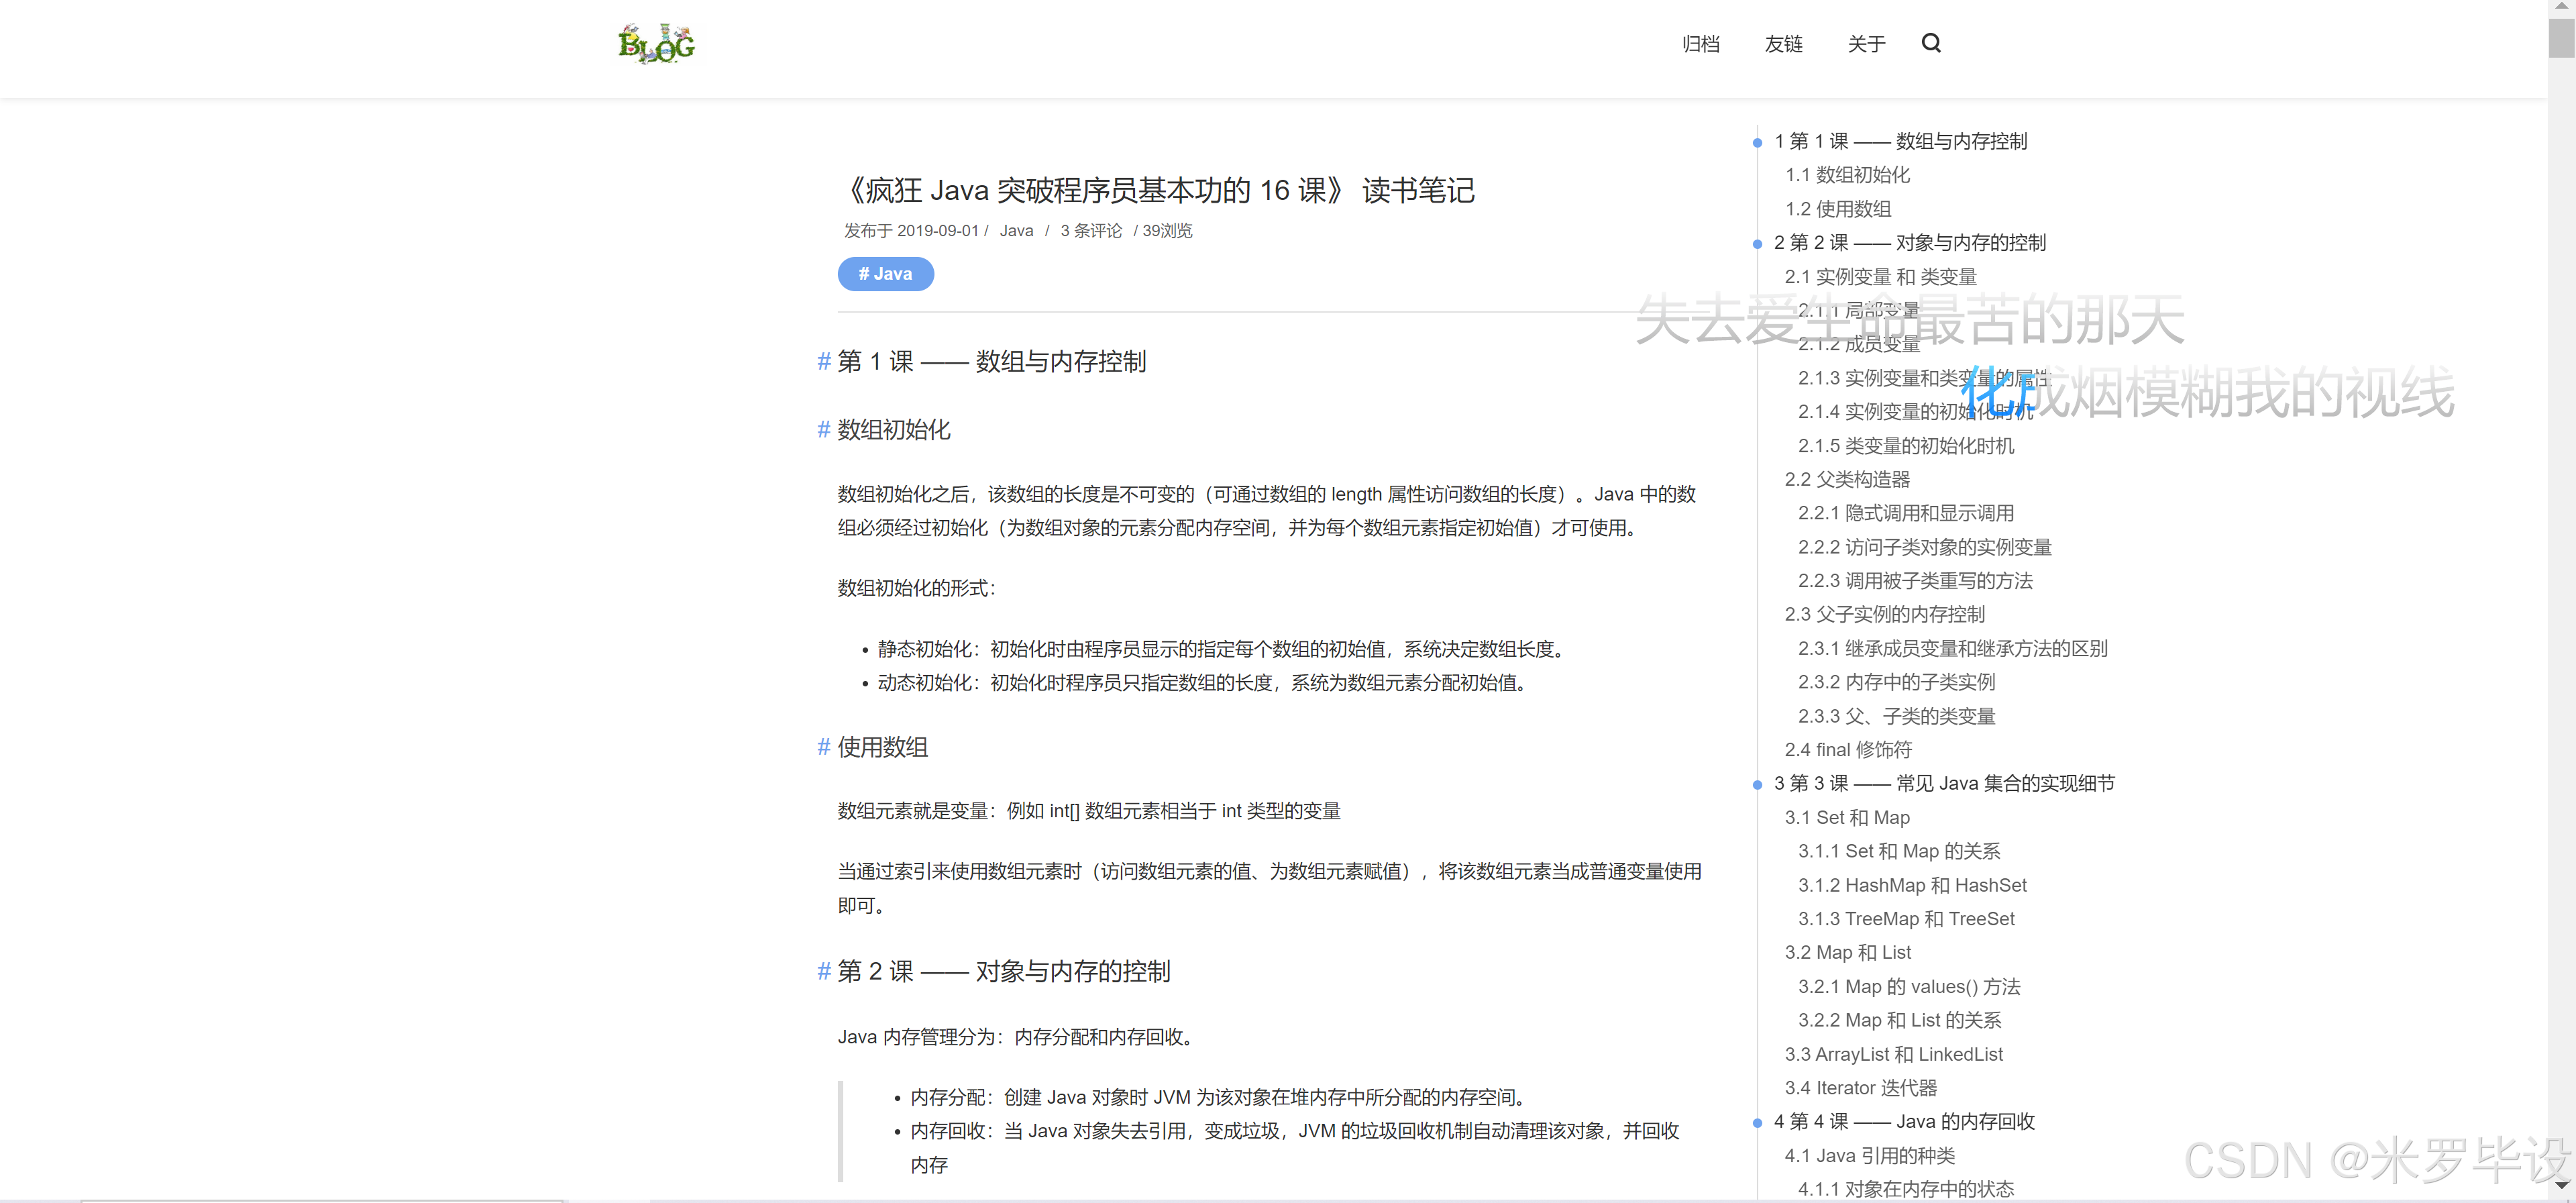This screenshot has height=1203, width=2576.
Task: Click the "# Java" tag button
Action: pos(885,273)
